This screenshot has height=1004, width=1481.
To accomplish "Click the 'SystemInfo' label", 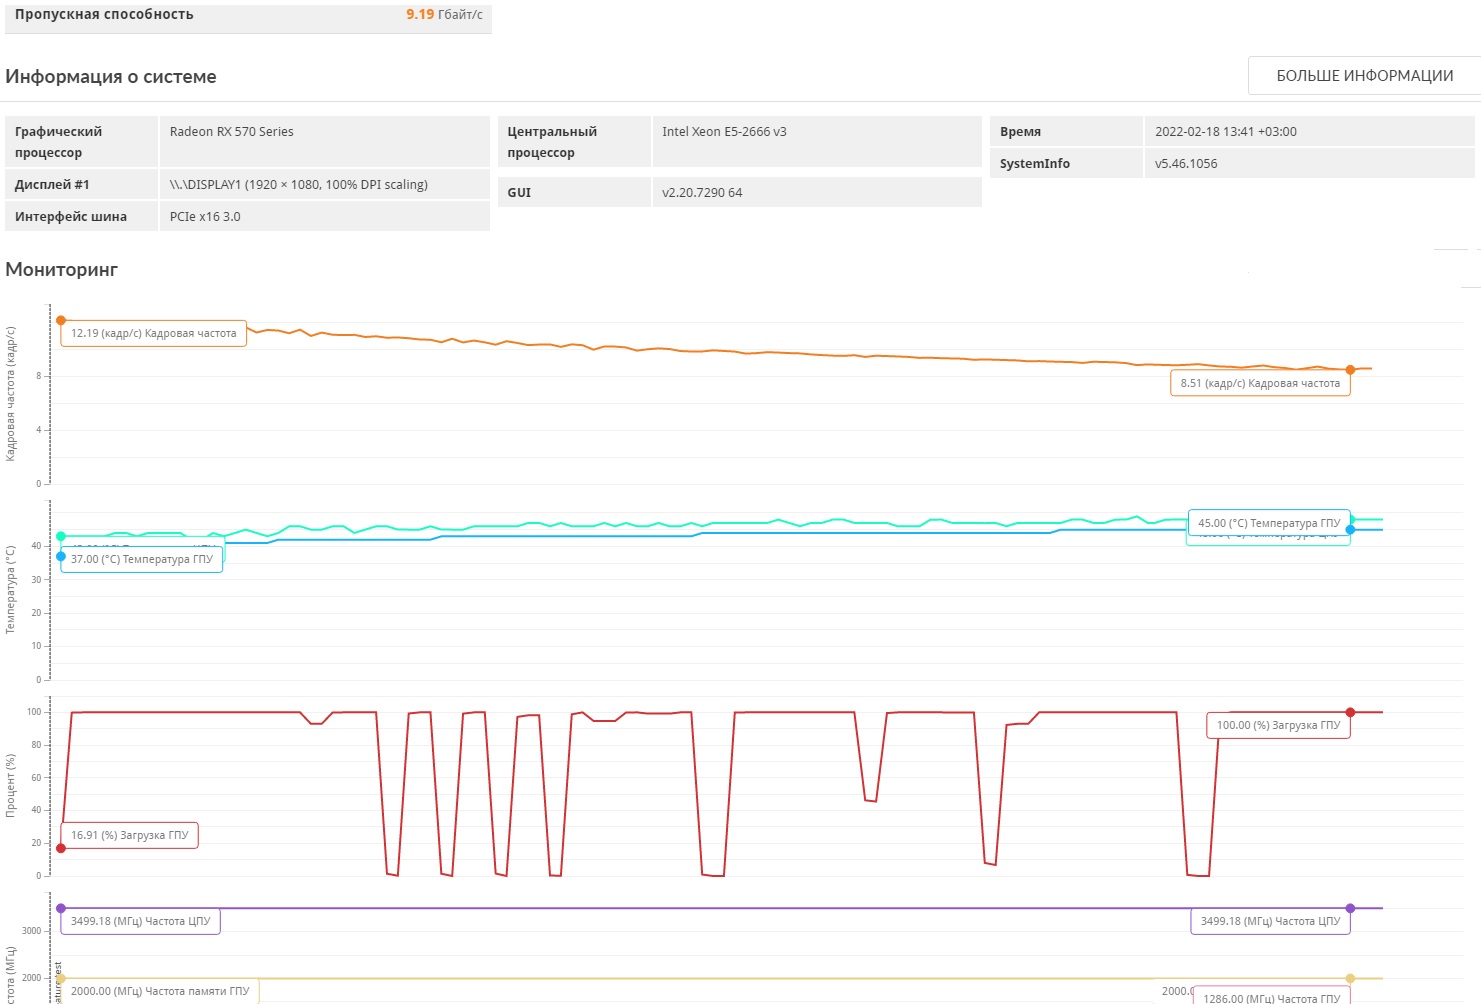I will point(1035,164).
